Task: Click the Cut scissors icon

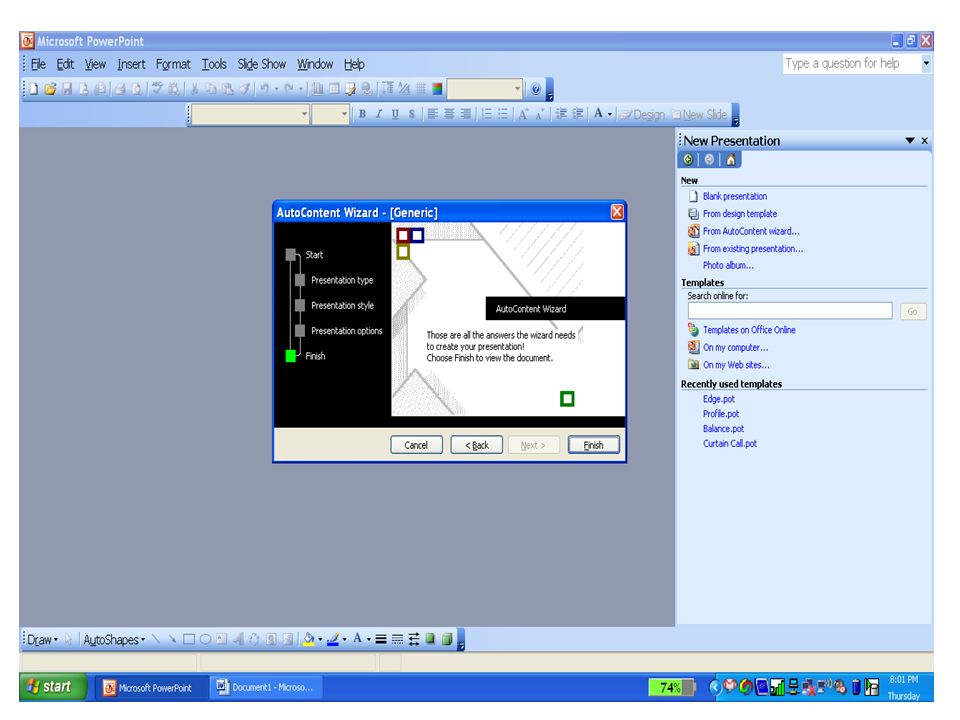Action: coord(194,89)
